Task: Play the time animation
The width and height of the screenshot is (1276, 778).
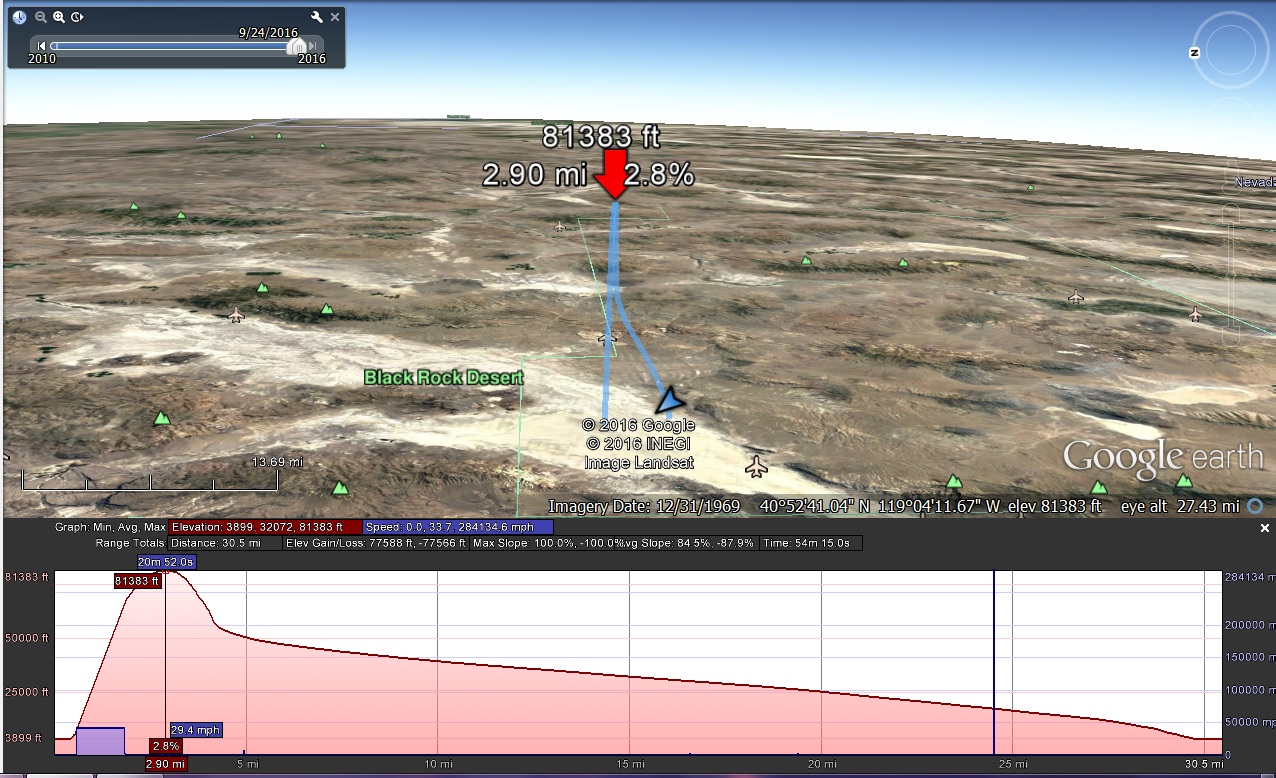Action: (x=77, y=17)
